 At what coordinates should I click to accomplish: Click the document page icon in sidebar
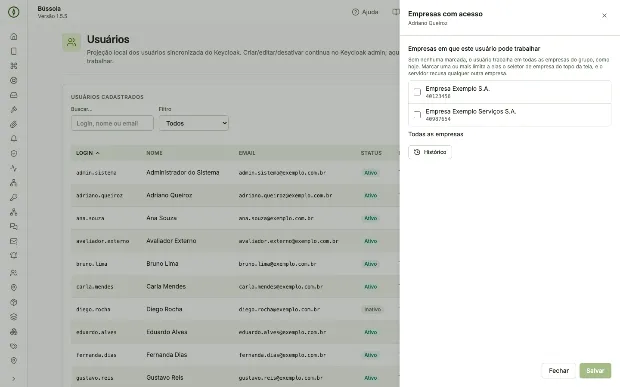[14, 51]
